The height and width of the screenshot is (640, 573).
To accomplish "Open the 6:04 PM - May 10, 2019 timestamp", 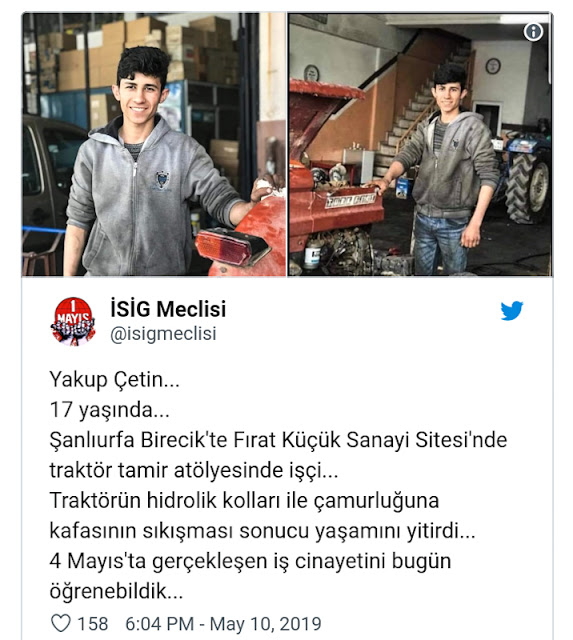I will point(223,624).
